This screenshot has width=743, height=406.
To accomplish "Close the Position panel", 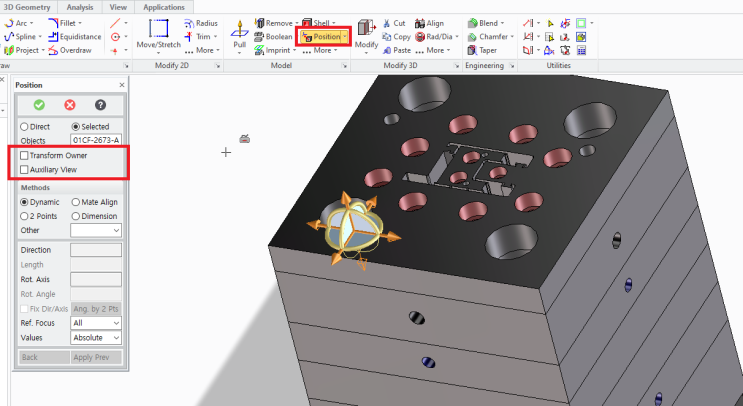I will [122, 85].
